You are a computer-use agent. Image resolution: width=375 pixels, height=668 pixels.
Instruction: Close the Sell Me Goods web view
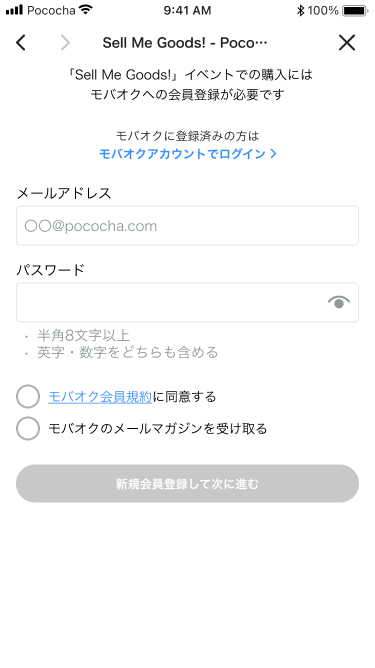pyautogui.click(x=347, y=43)
